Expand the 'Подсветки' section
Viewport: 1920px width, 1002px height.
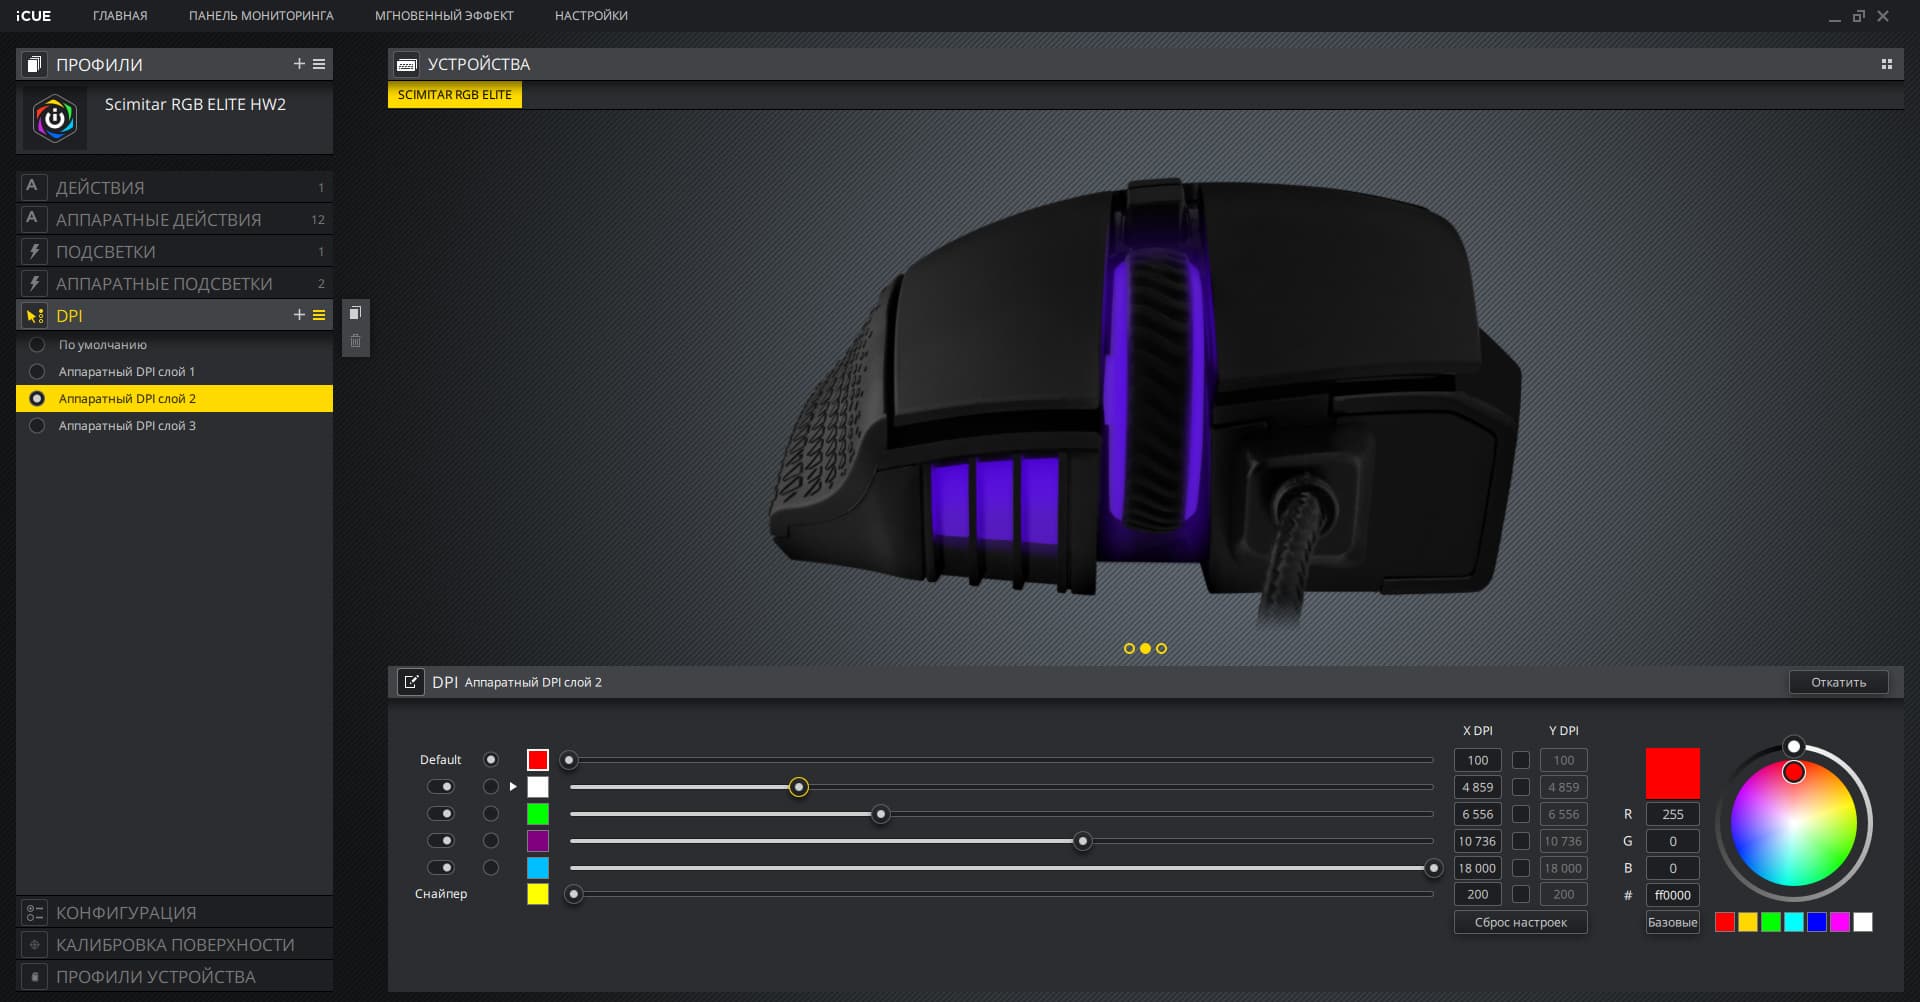(x=174, y=251)
